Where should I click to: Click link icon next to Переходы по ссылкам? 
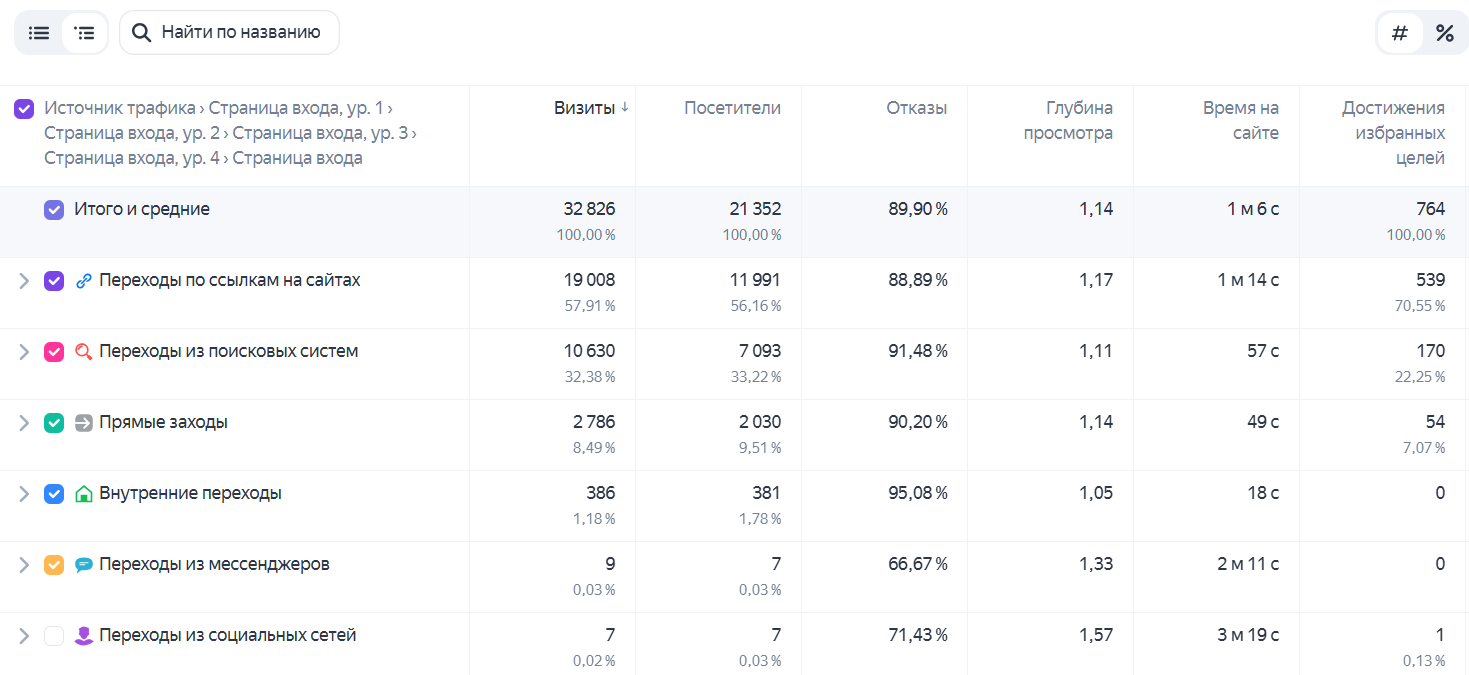pos(84,281)
